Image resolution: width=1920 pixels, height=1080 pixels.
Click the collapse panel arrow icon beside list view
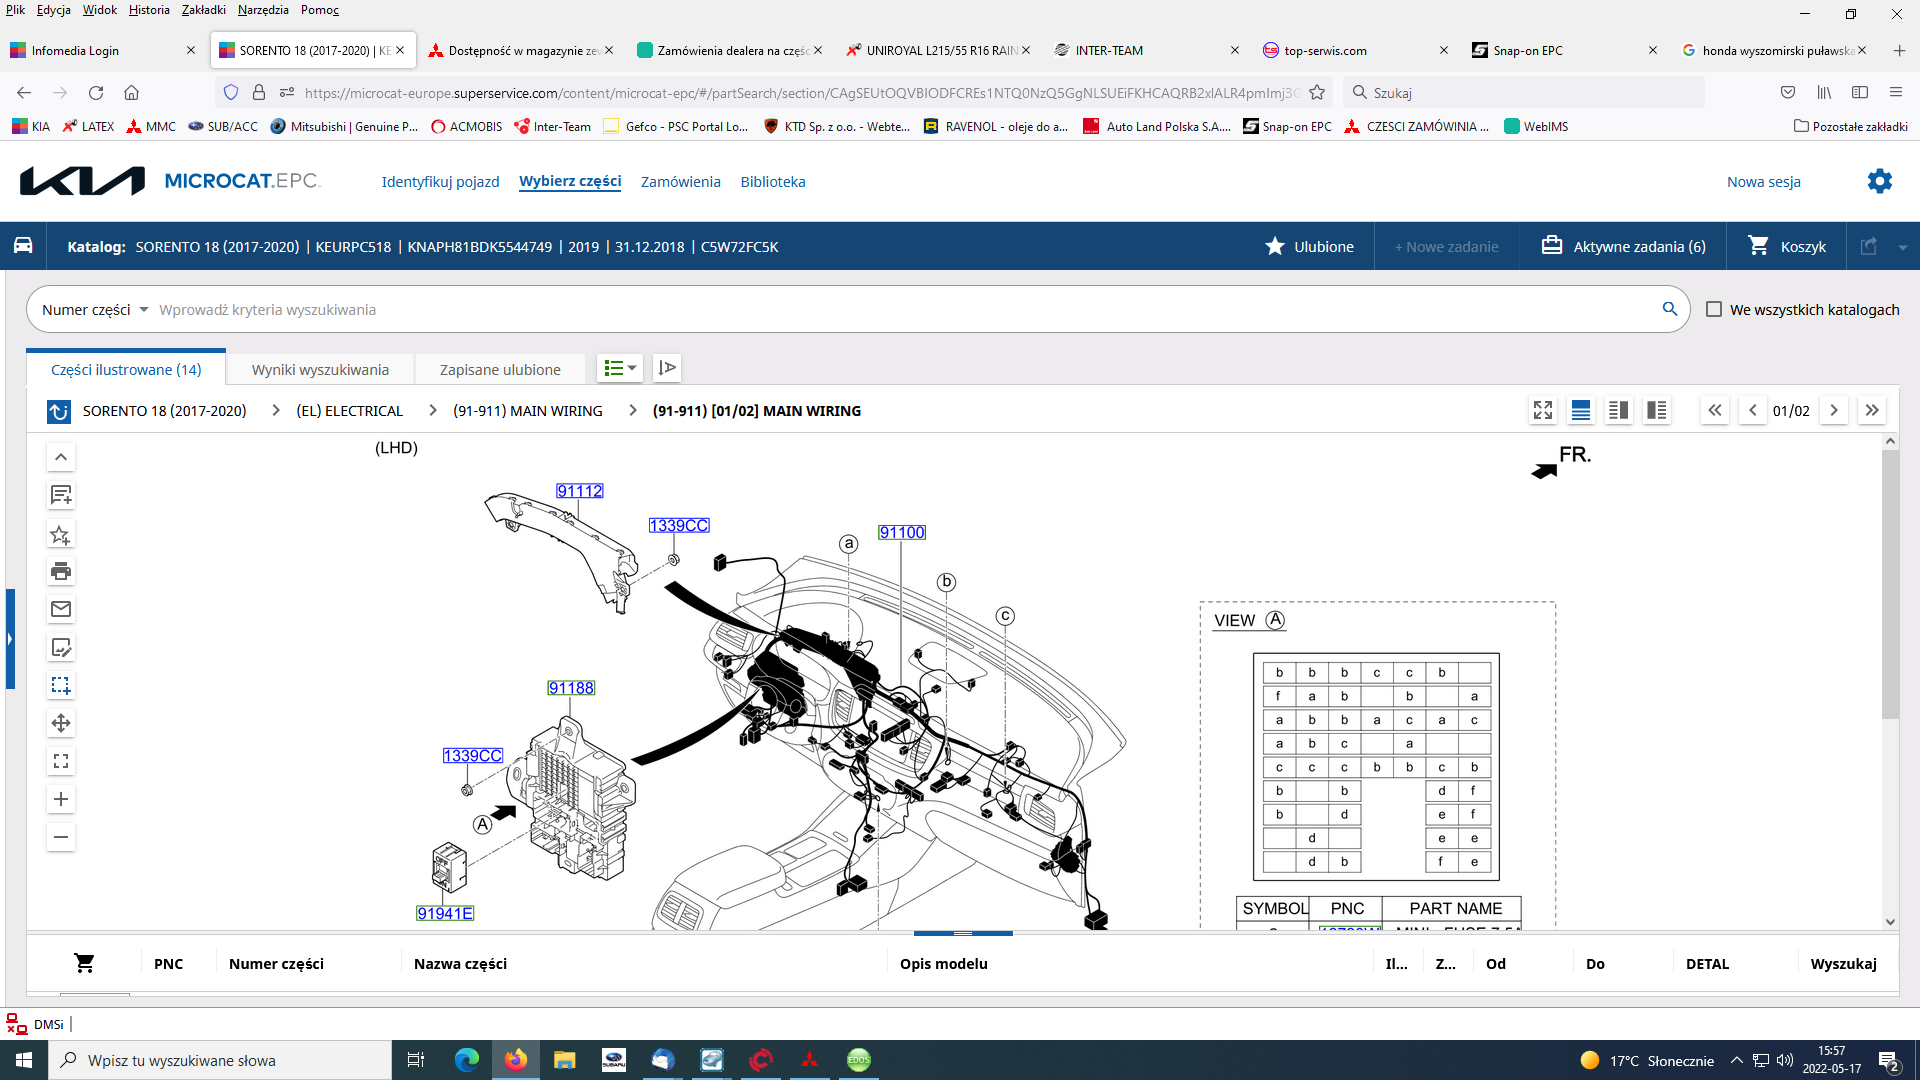(667, 368)
